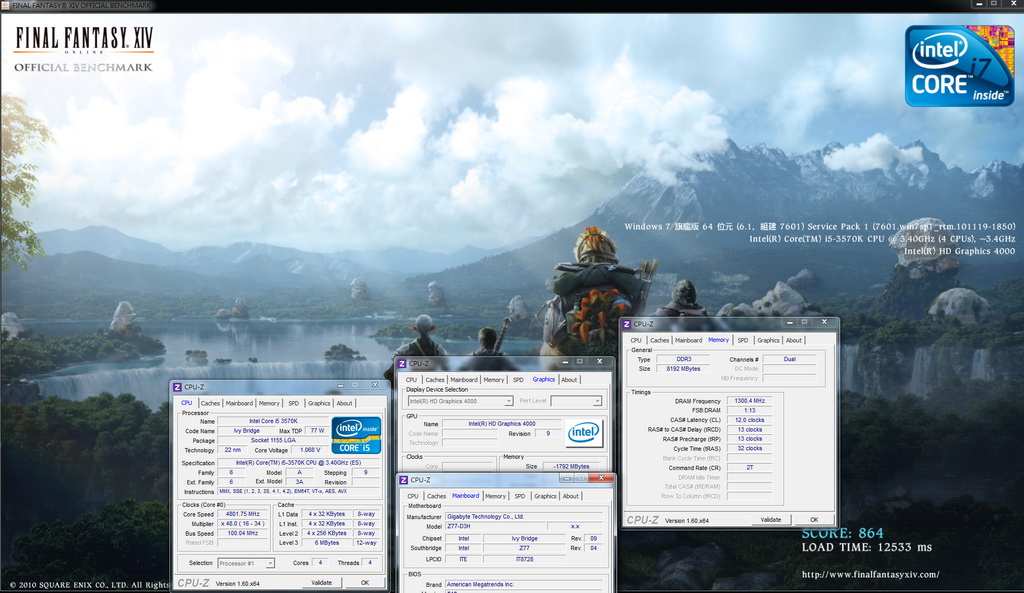
Task: Open Memory tab in Mainboard window
Action: pyautogui.click(x=495, y=496)
